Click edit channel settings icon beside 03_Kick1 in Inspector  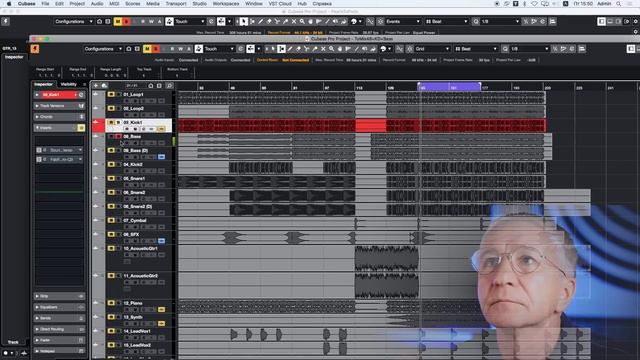click(81, 95)
